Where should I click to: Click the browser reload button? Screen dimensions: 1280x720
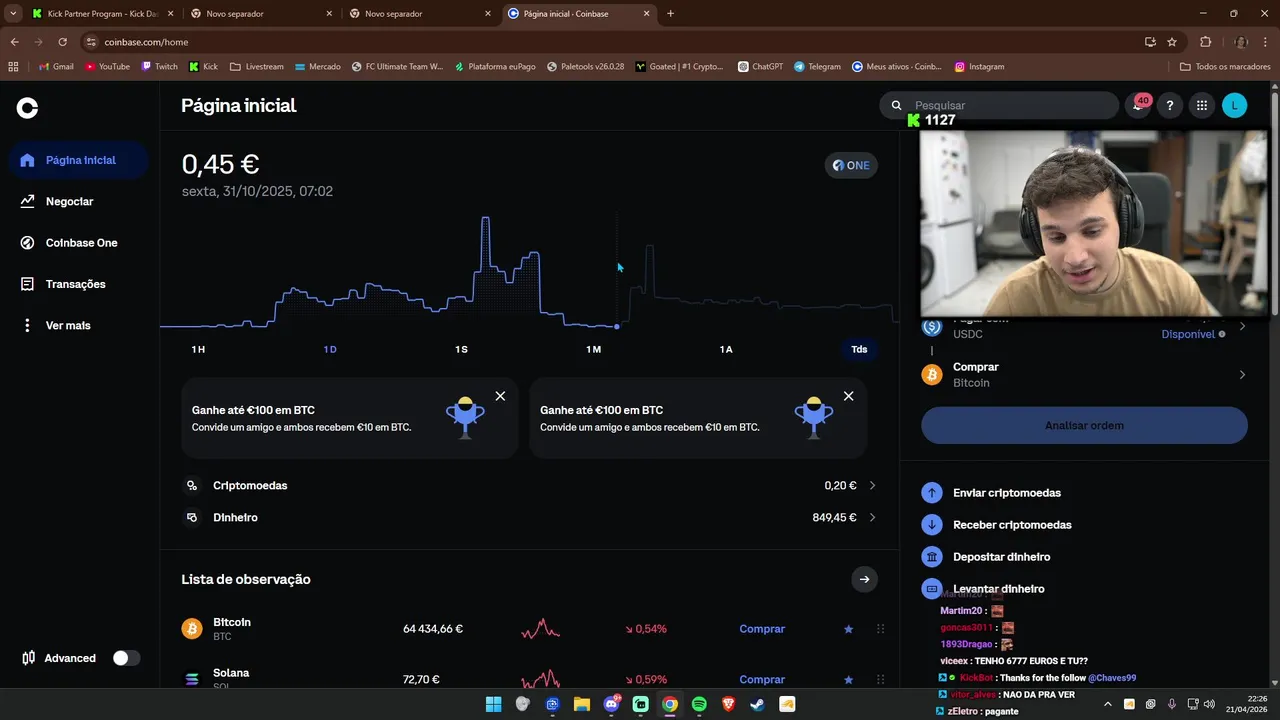click(62, 42)
